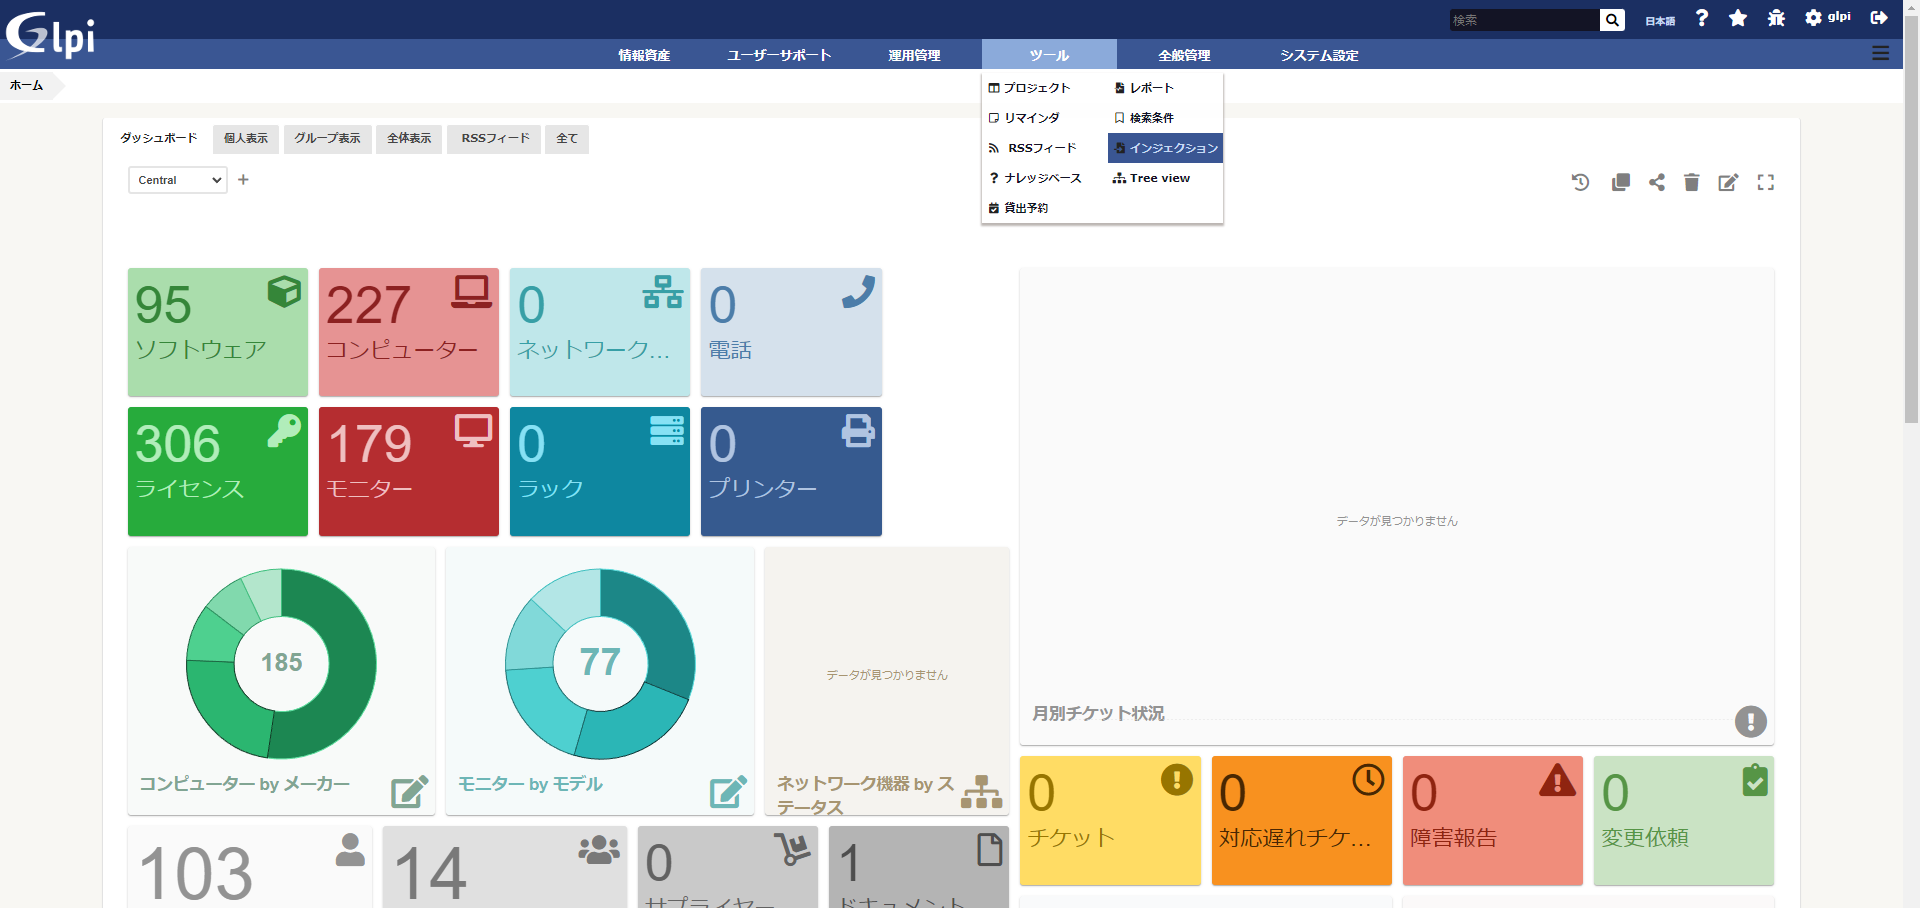The image size is (1920, 908).
Task: Select インジェクション in the ツール menu
Action: 1165,148
